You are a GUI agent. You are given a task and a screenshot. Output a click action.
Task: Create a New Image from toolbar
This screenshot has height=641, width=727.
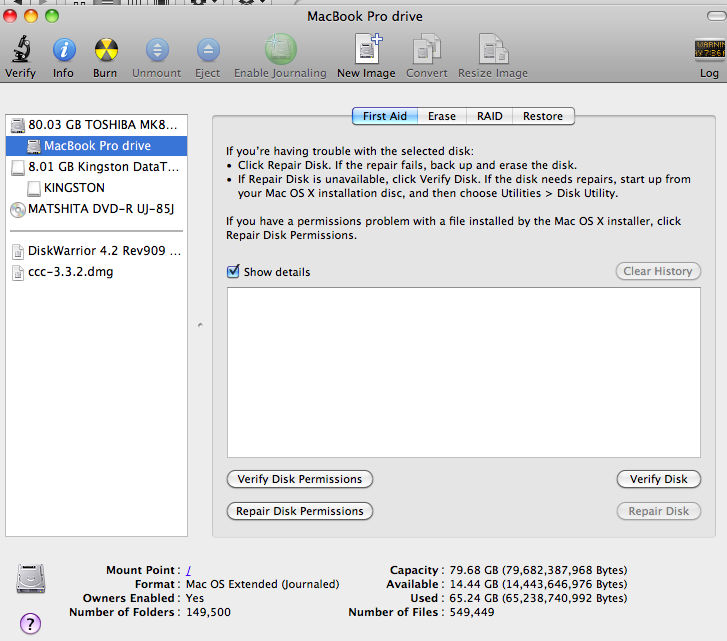367,48
